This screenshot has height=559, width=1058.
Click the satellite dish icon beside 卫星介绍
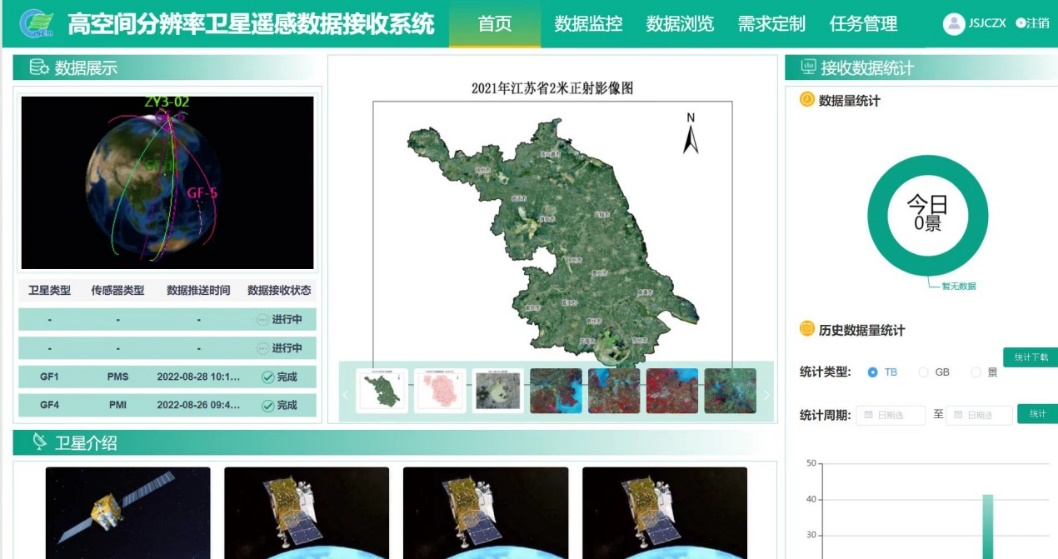tap(39, 441)
